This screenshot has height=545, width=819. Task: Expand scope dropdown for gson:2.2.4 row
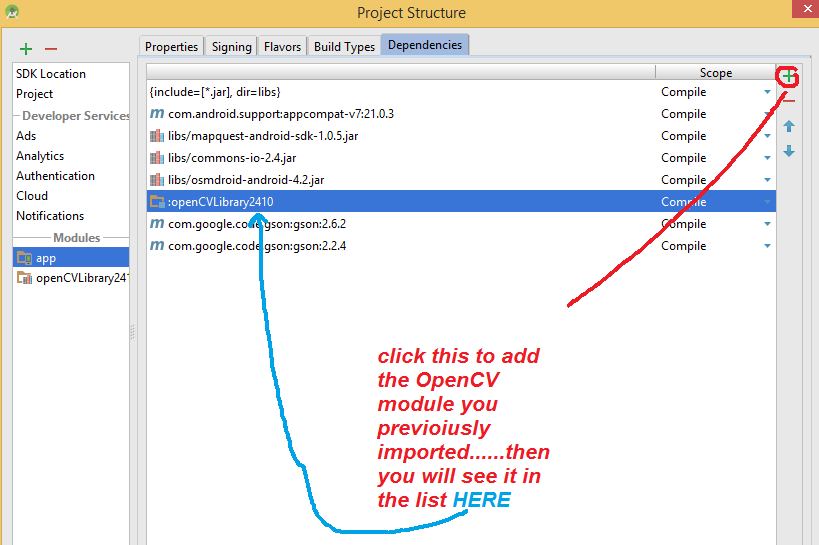767,246
